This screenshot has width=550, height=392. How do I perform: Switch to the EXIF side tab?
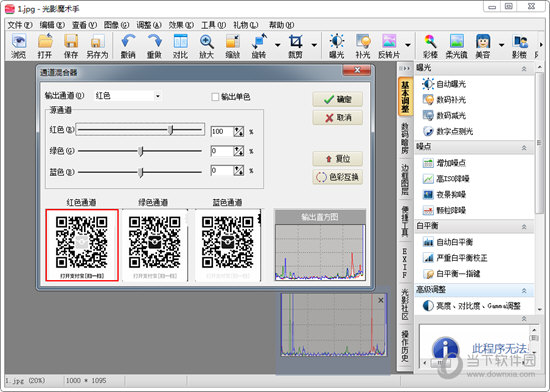[x=405, y=263]
